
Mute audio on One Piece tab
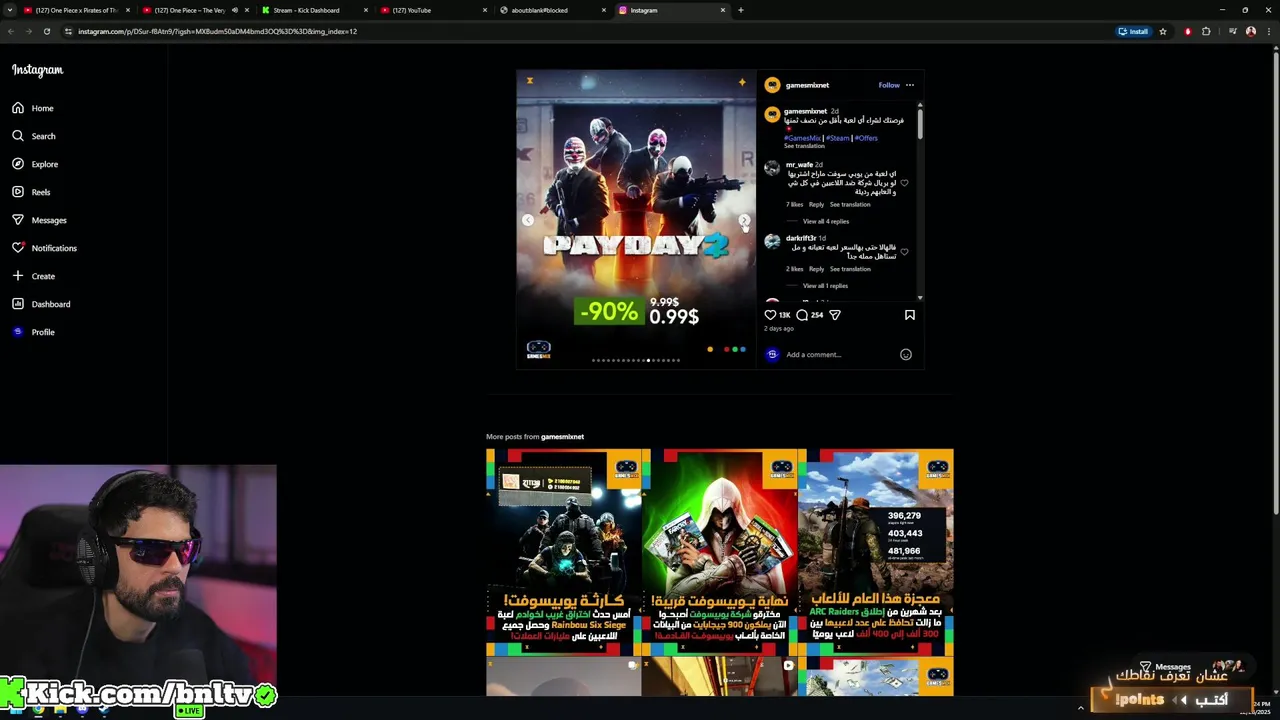pyautogui.click(x=235, y=10)
